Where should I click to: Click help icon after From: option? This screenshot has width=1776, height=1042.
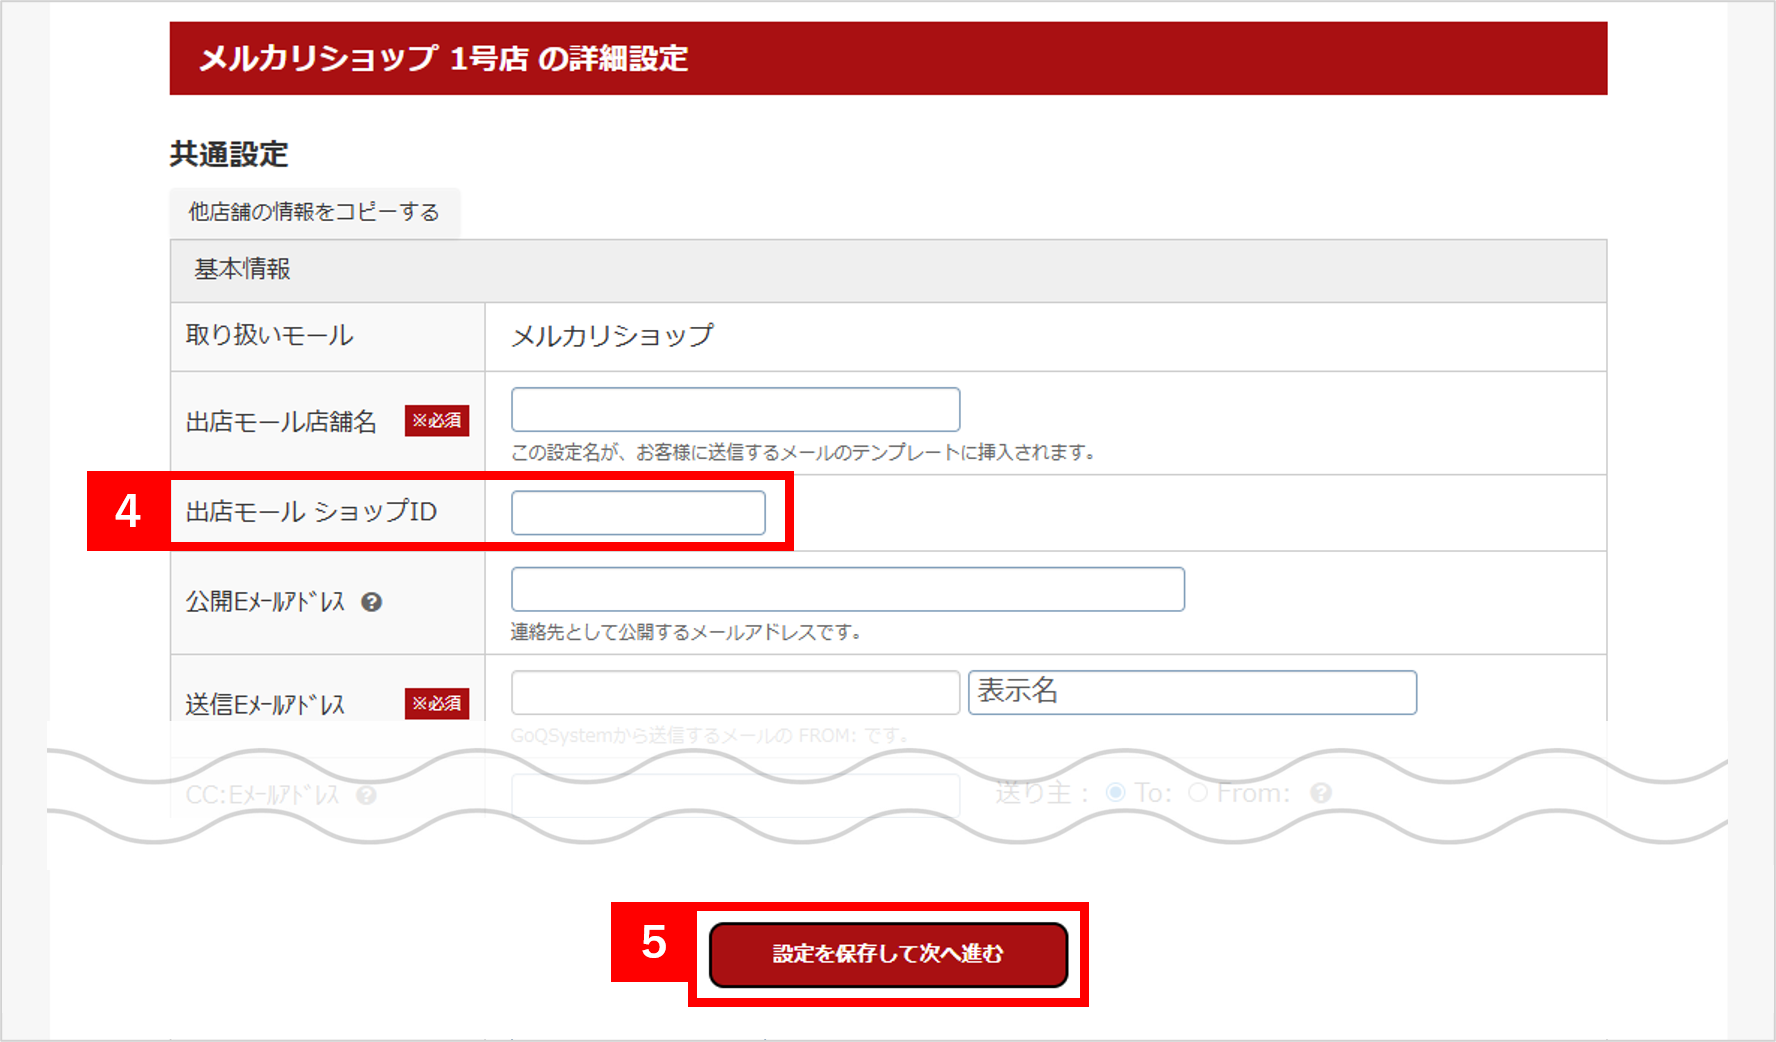[1321, 793]
